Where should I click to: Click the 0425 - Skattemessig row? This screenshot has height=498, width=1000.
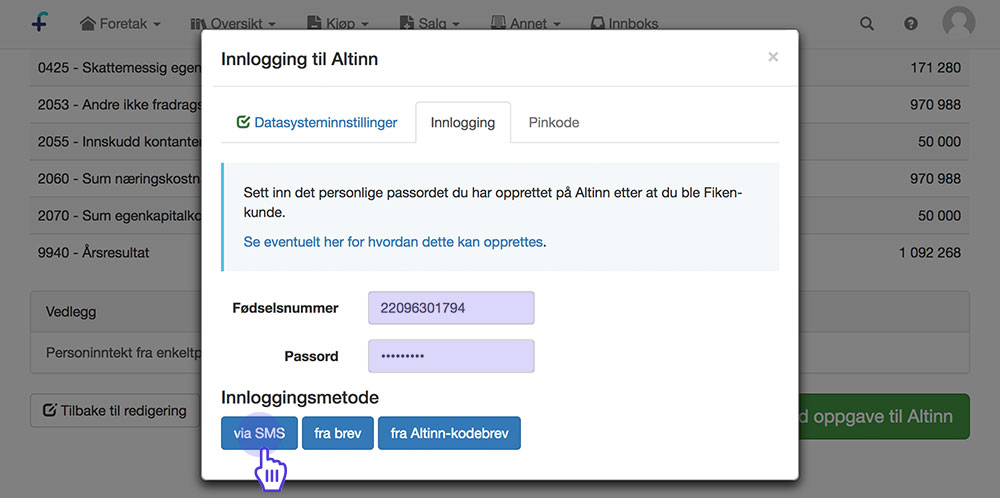[499, 67]
